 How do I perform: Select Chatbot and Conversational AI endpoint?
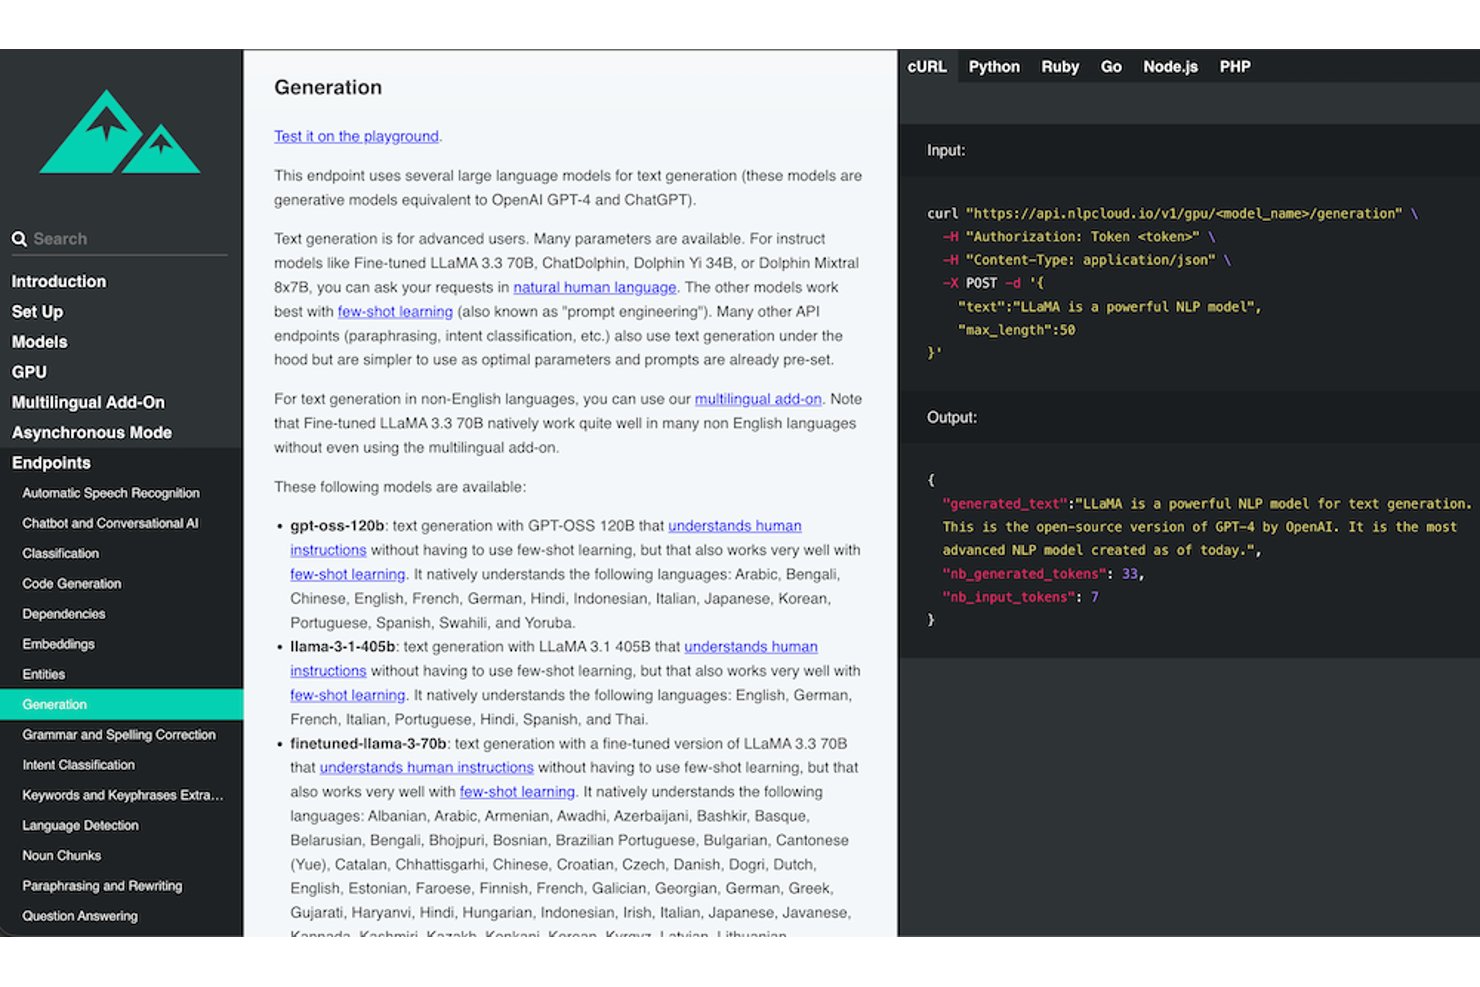click(x=110, y=523)
